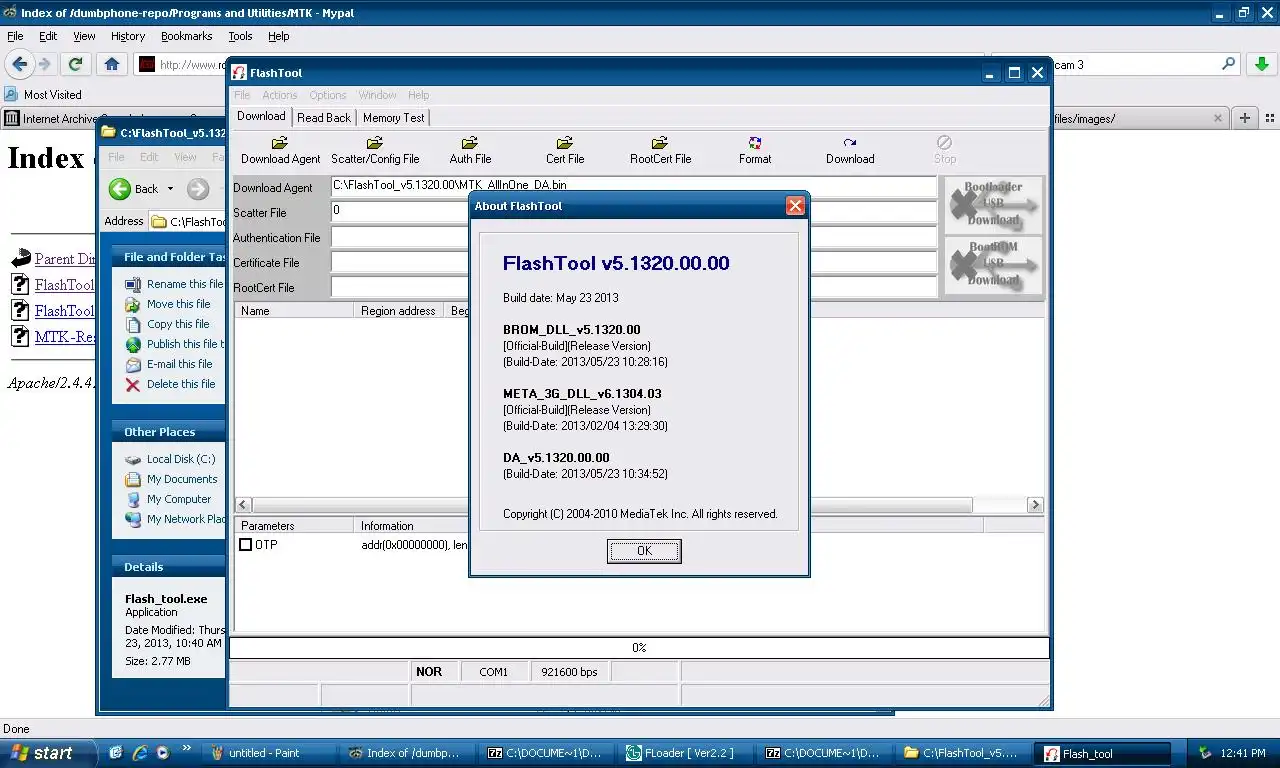
Task: Open the Bookmarks menu in Mypal
Action: pyautogui.click(x=186, y=36)
